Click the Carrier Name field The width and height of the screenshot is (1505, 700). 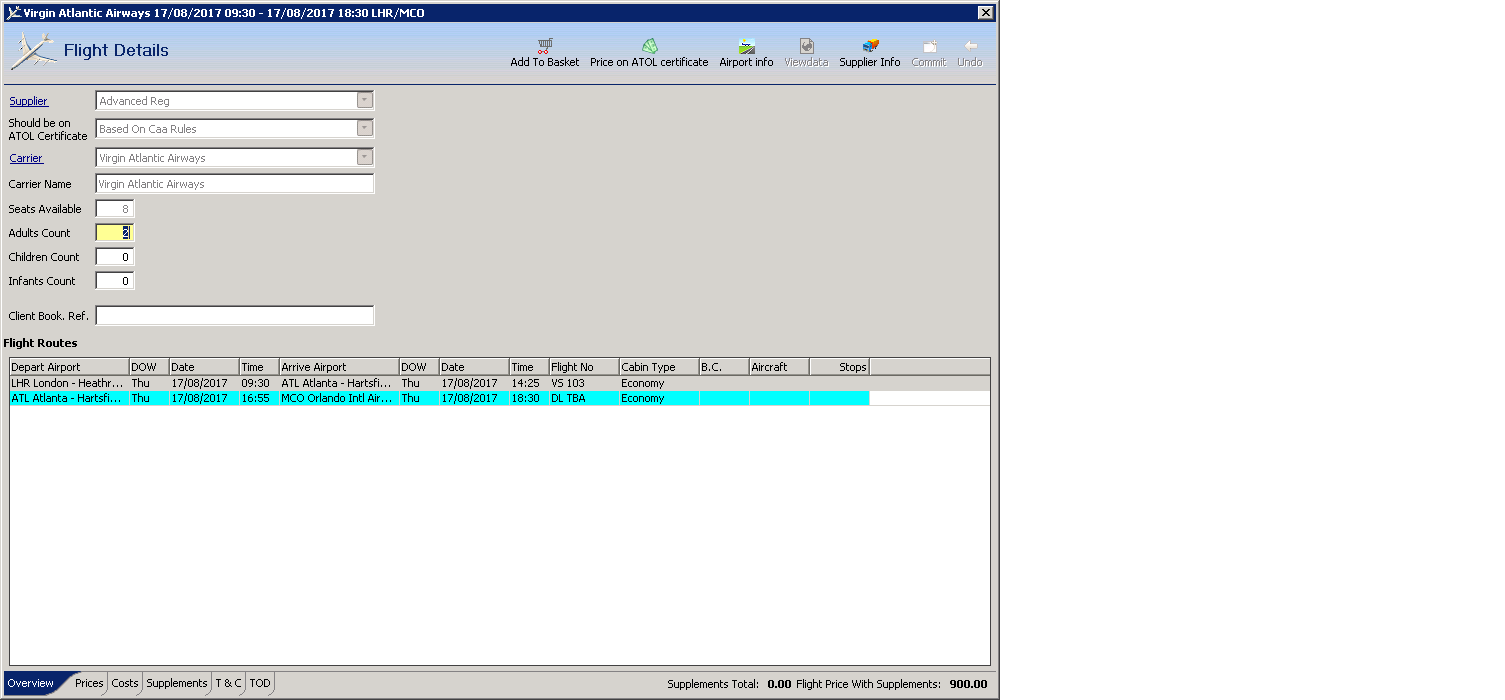pyautogui.click(x=235, y=184)
